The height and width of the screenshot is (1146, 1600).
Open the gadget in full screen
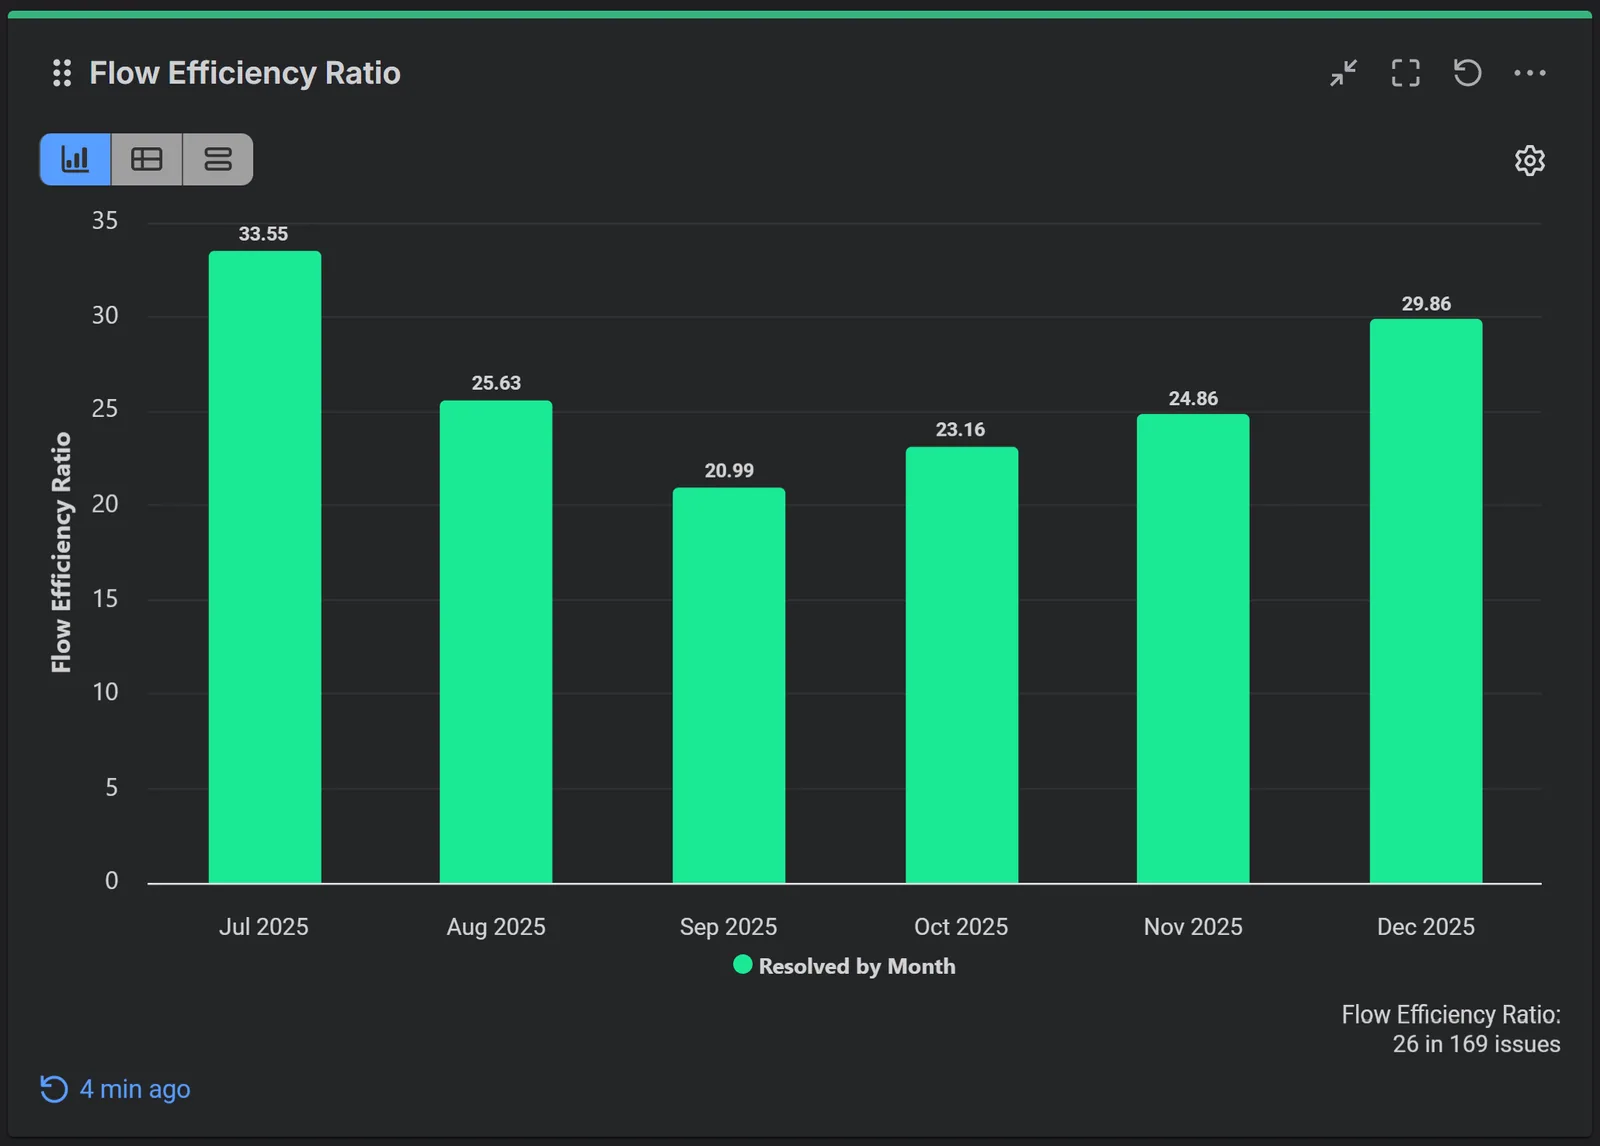1405,73
